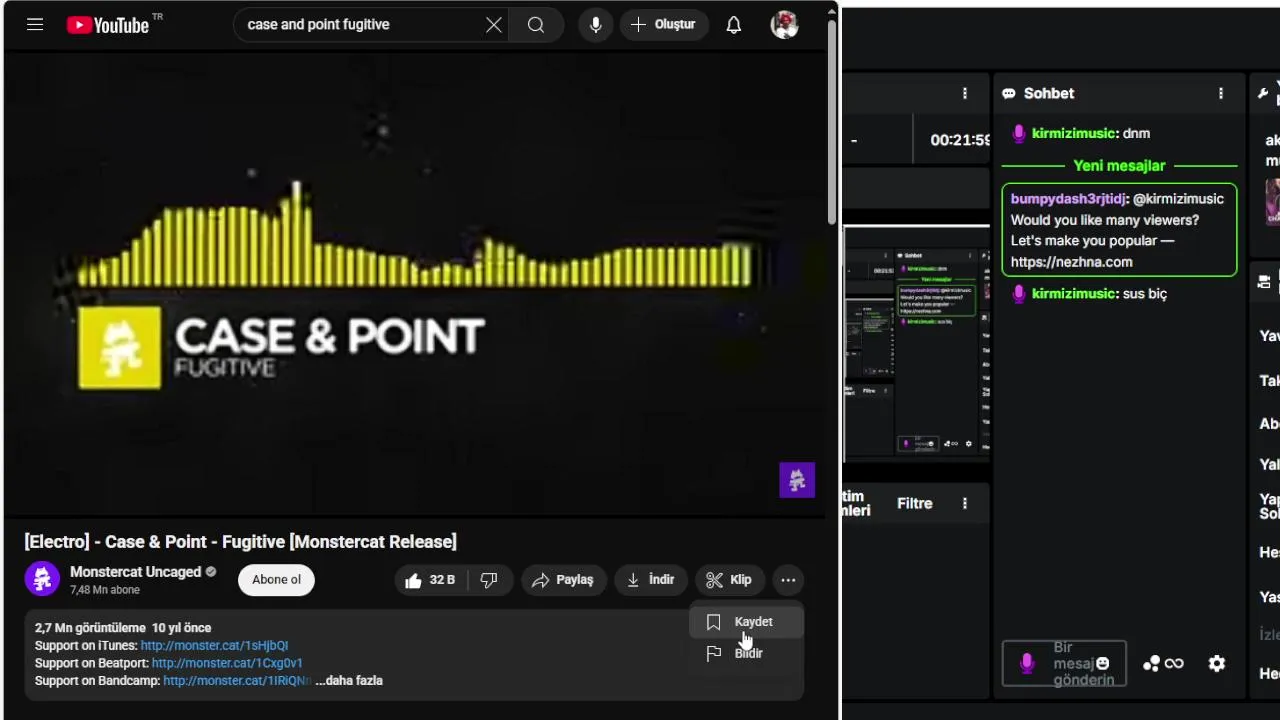This screenshot has width=1280, height=720.
Task: Open the Filtre panel three-dot options
Action: [x=965, y=503]
